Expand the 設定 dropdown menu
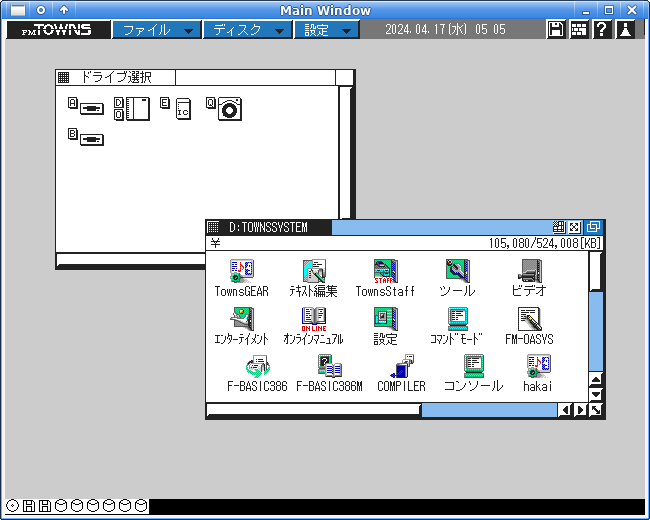Image resolution: width=650 pixels, height=520 pixels. pyautogui.click(x=327, y=30)
